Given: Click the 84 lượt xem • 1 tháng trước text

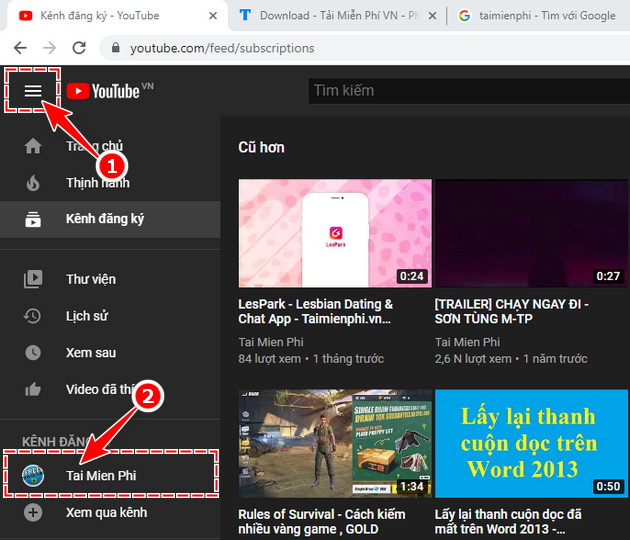Looking at the screenshot, I should (x=311, y=359).
